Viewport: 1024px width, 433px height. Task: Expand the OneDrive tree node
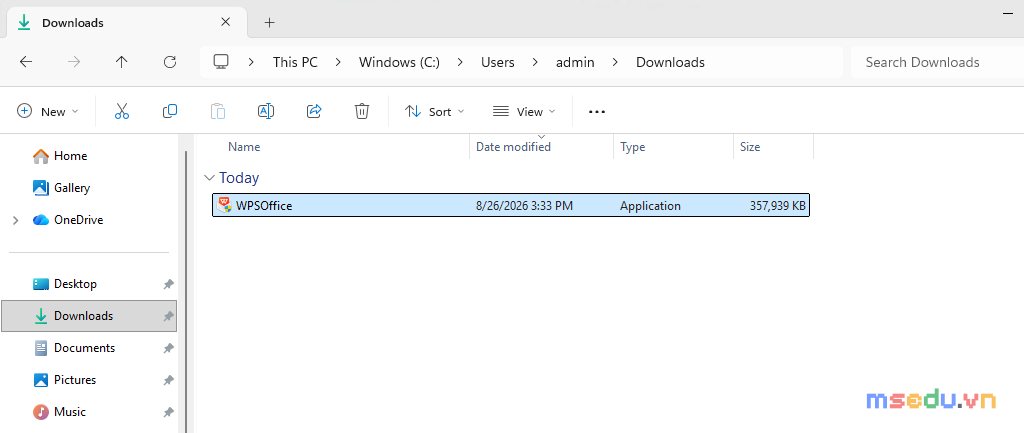tap(16, 221)
